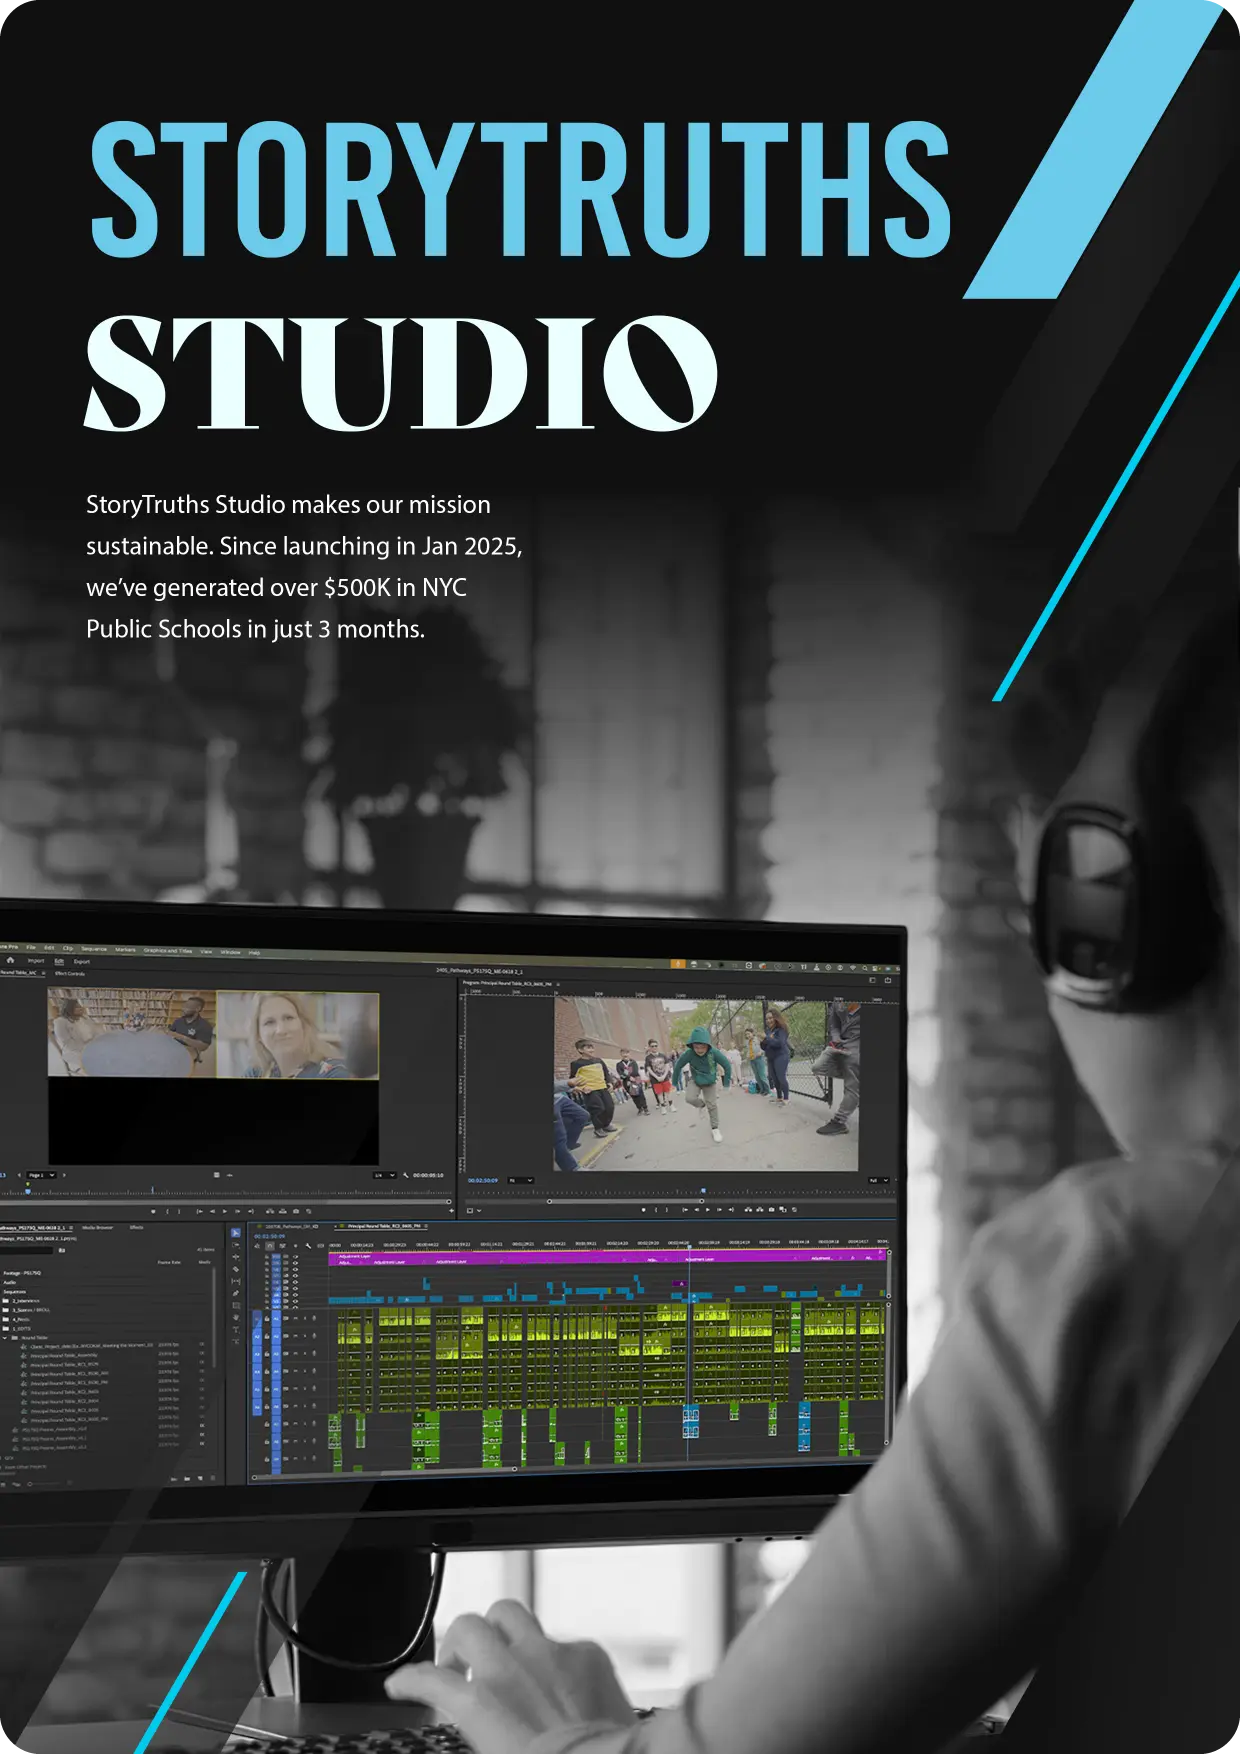Click Export Frame camera in Source monitor
The width and height of the screenshot is (1240, 1754).
point(296,1211)
